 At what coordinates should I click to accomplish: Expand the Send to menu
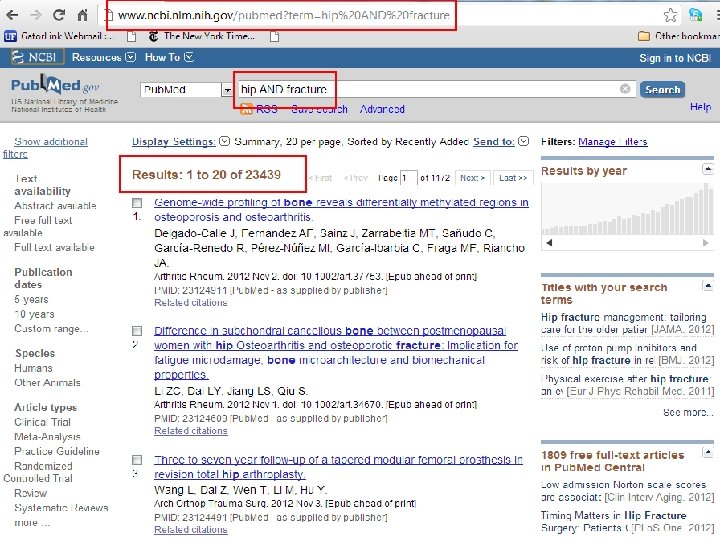point(523,141)
